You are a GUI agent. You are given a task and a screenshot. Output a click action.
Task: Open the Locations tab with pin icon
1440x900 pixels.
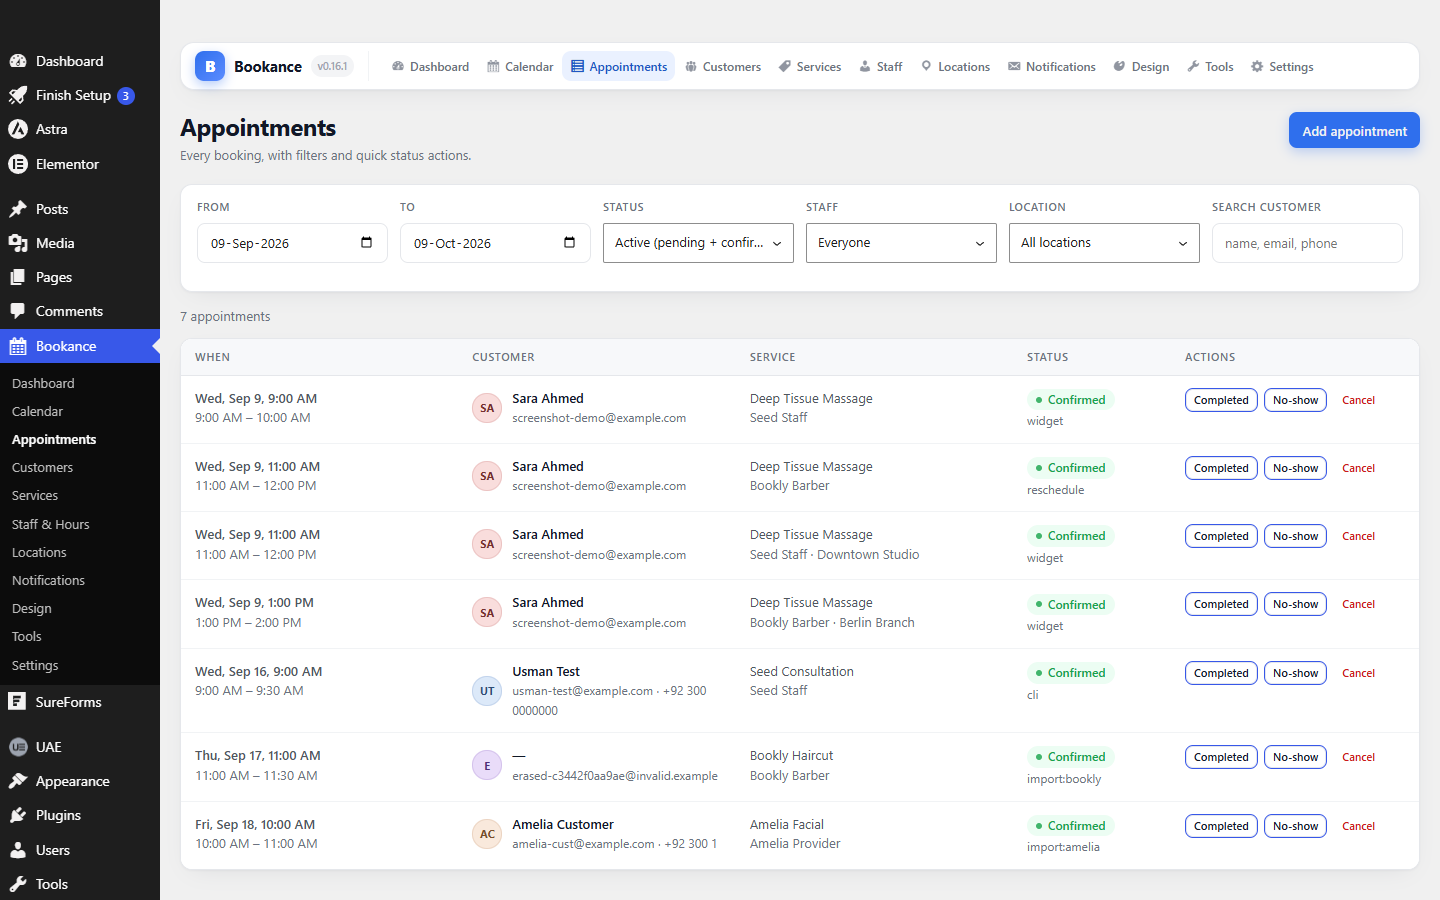point(955,67)
